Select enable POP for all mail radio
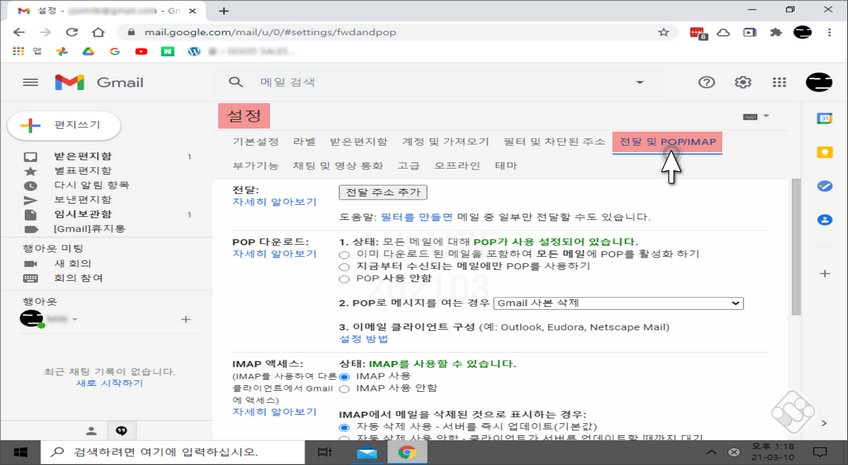The image size is (848, 465). [x=344, y=255]
